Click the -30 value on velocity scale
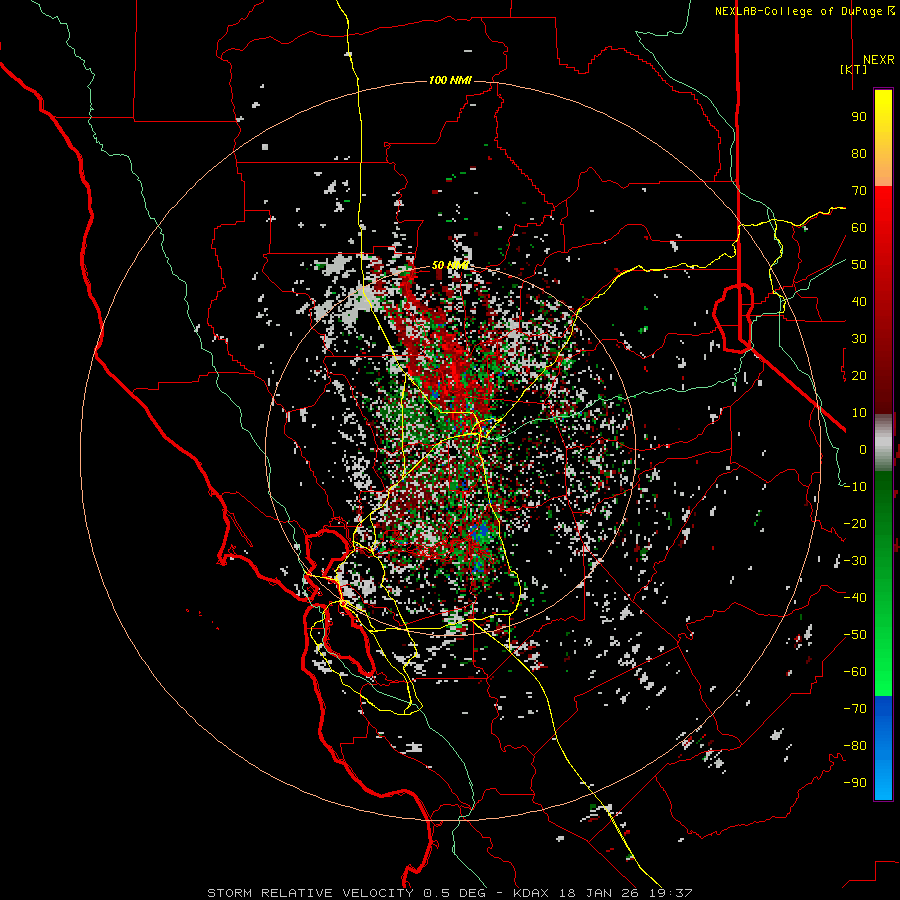Screen dimensions: 900x900 pos(855,561)
